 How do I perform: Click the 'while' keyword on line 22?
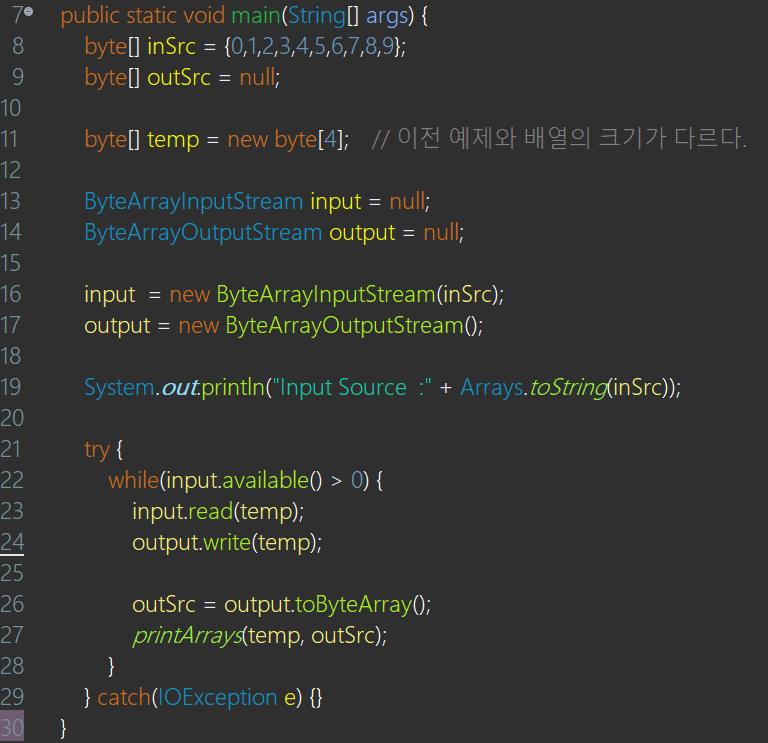tap(134, 480)
